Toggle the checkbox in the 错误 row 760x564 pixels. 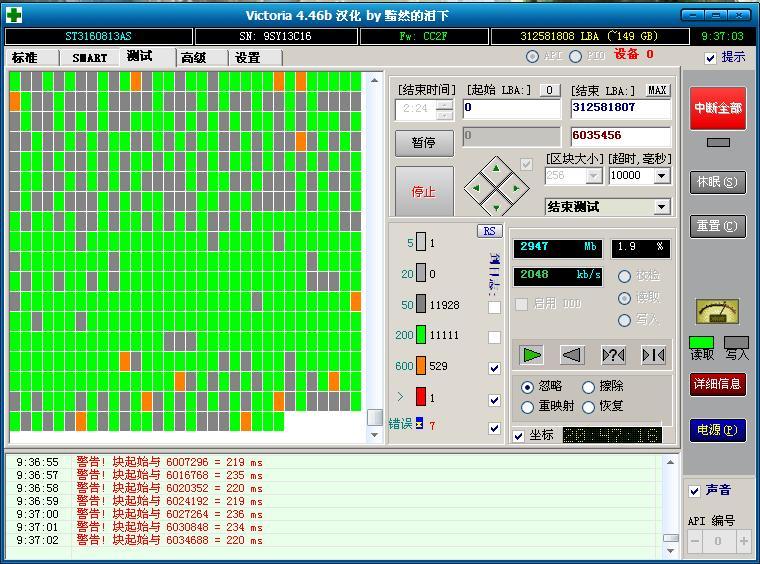(494, 428)
